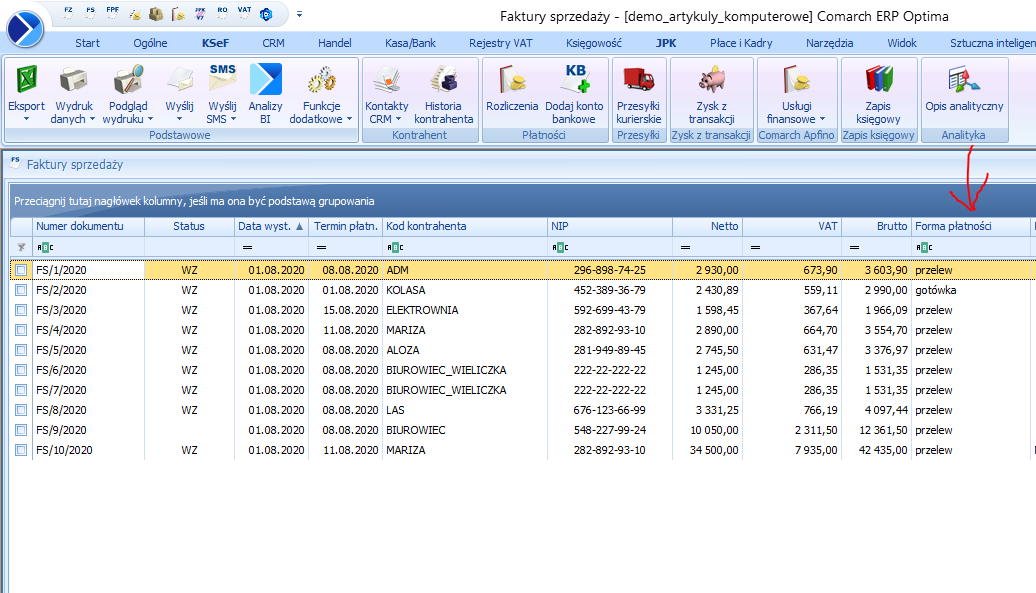Expand the Kontakty CRM dropdown arrow
This screenshot has width=1036, height=593.
[398, 120]
